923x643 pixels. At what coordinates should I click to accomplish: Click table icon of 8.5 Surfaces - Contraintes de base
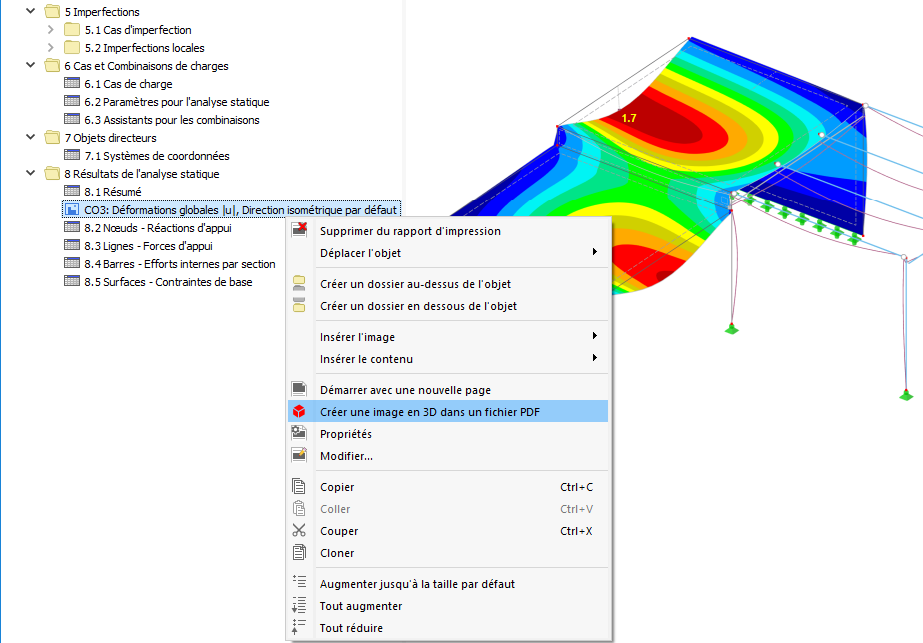72,281
